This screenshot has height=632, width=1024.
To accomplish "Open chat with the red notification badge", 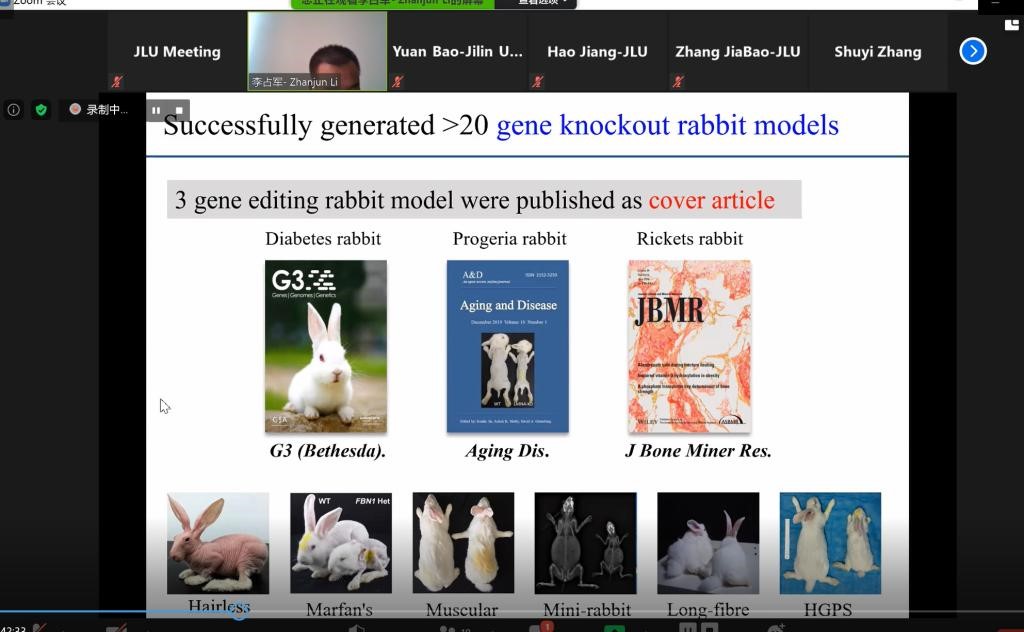I will (541, 628).
